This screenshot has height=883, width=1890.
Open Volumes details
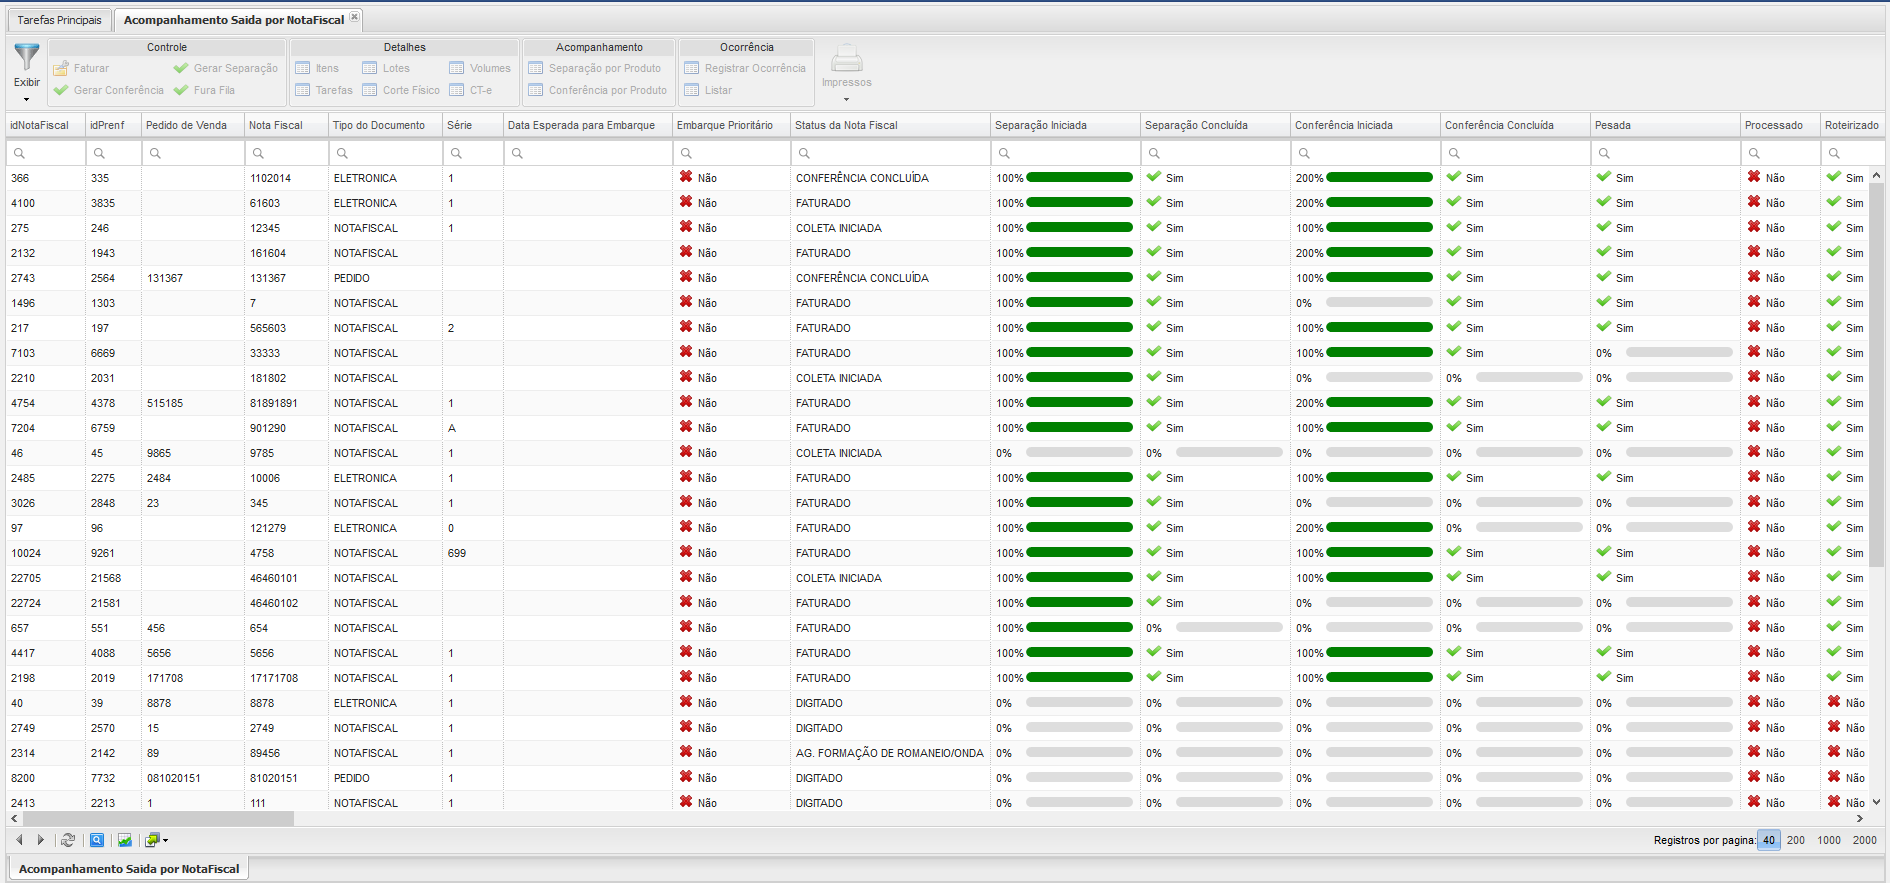click(480, 68)
